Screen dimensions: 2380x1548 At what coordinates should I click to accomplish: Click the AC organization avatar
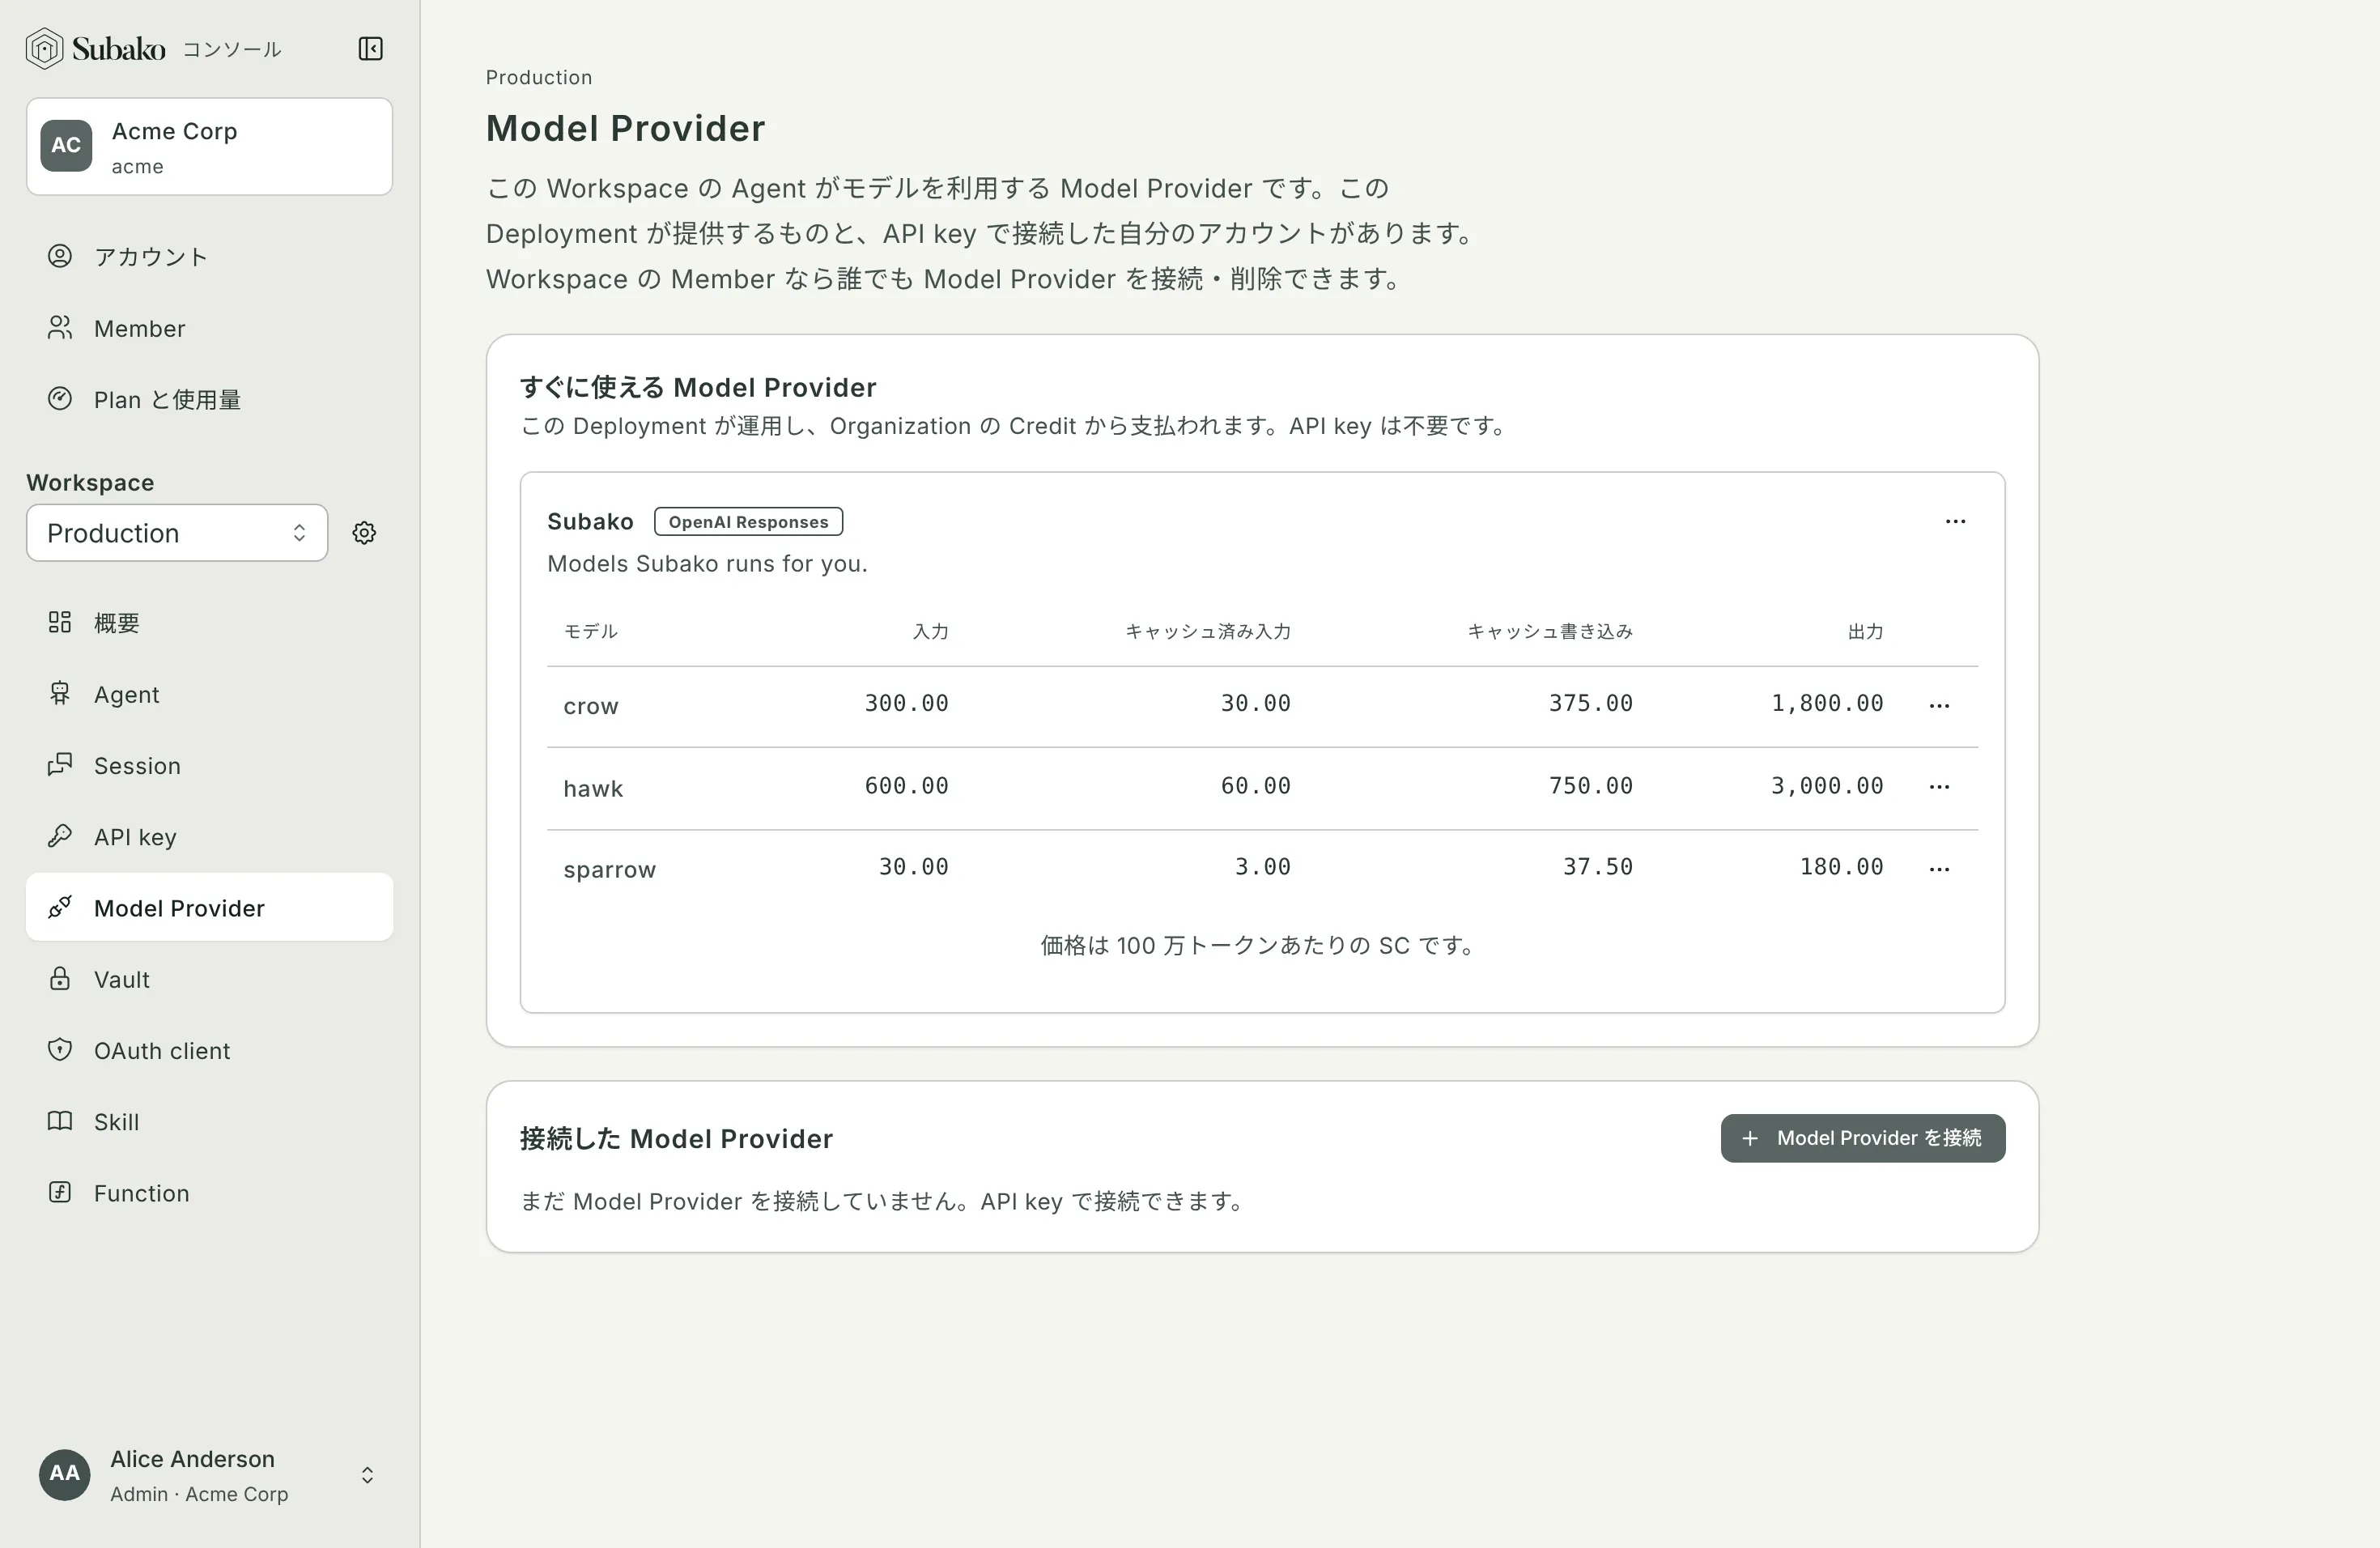click(x=66, y=146)
